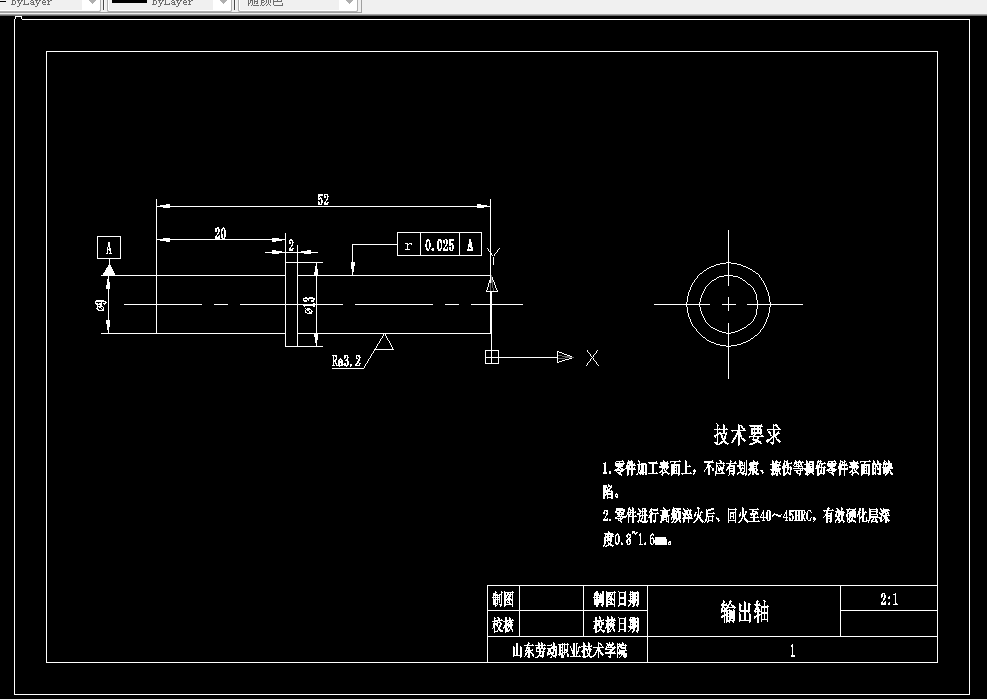The height and width of the screenshot is (700, 987).
Task: Click the X axis label of the UCS
Action: (x=592, y=358)
